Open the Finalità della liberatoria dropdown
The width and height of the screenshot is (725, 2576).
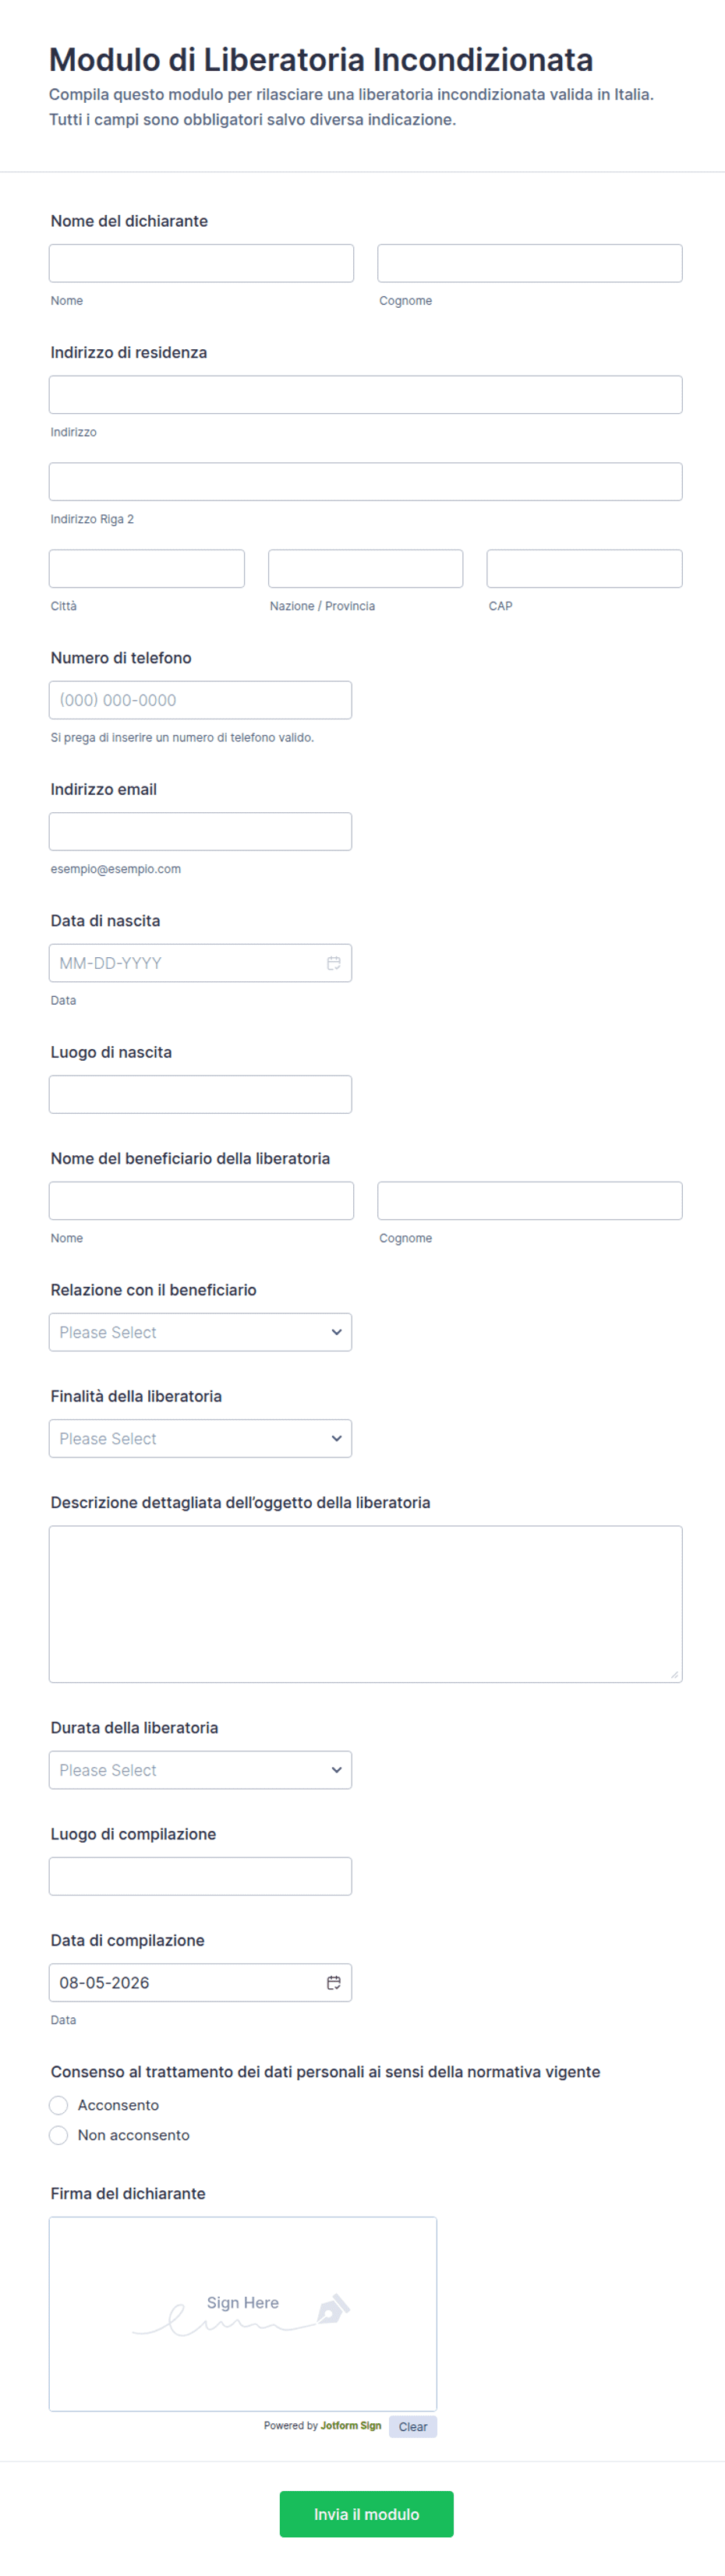point(200,1438)
